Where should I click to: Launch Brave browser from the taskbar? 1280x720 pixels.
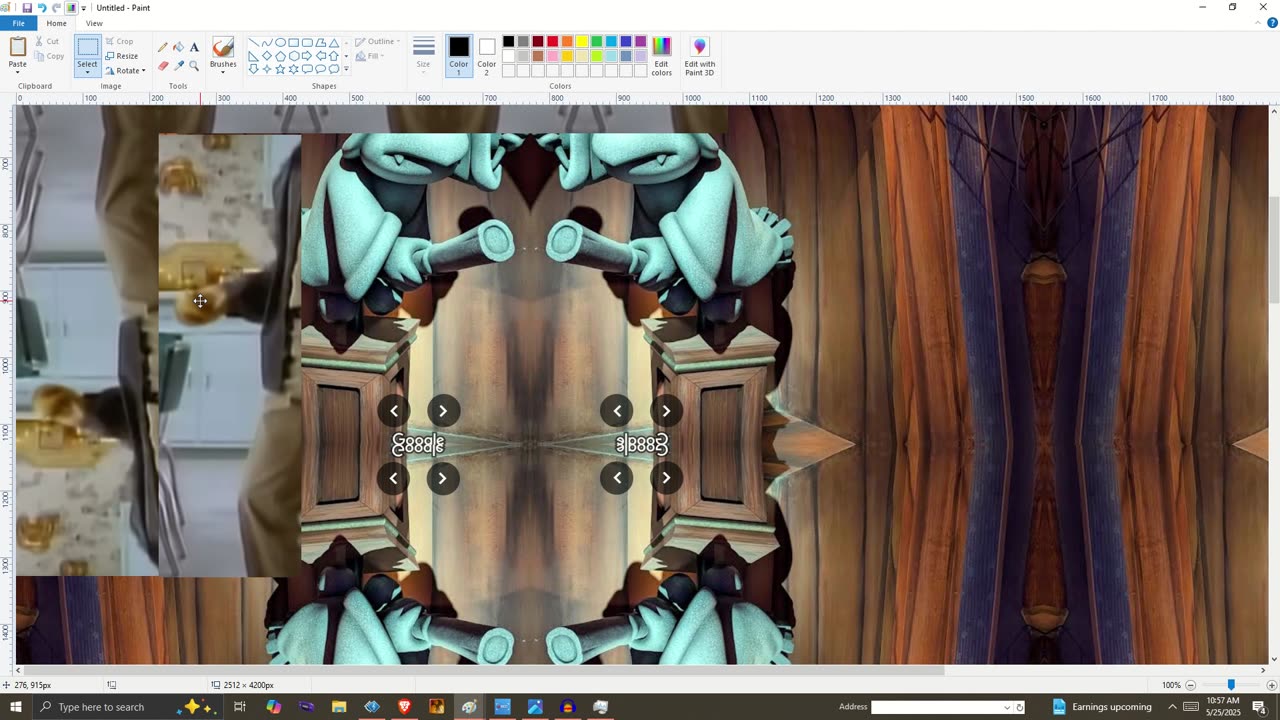click(x=404, y=707)
